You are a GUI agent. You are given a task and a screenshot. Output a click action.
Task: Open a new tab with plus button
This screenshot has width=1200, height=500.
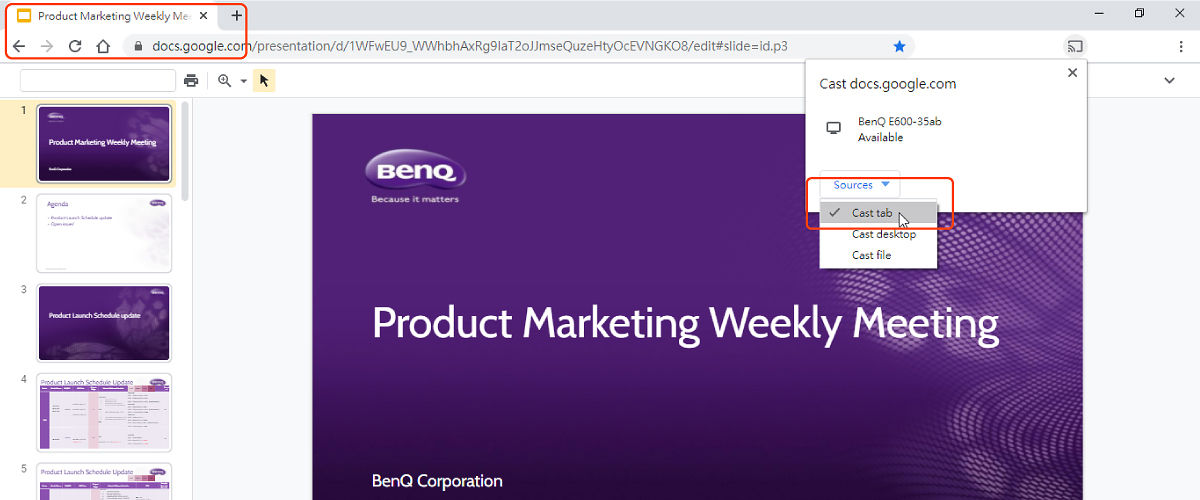[236, 16]
